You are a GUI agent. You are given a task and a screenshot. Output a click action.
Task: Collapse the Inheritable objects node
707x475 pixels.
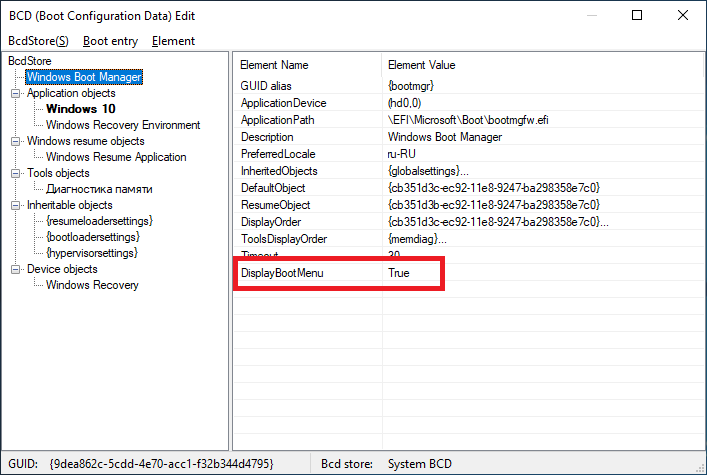(x=15, y=205)
